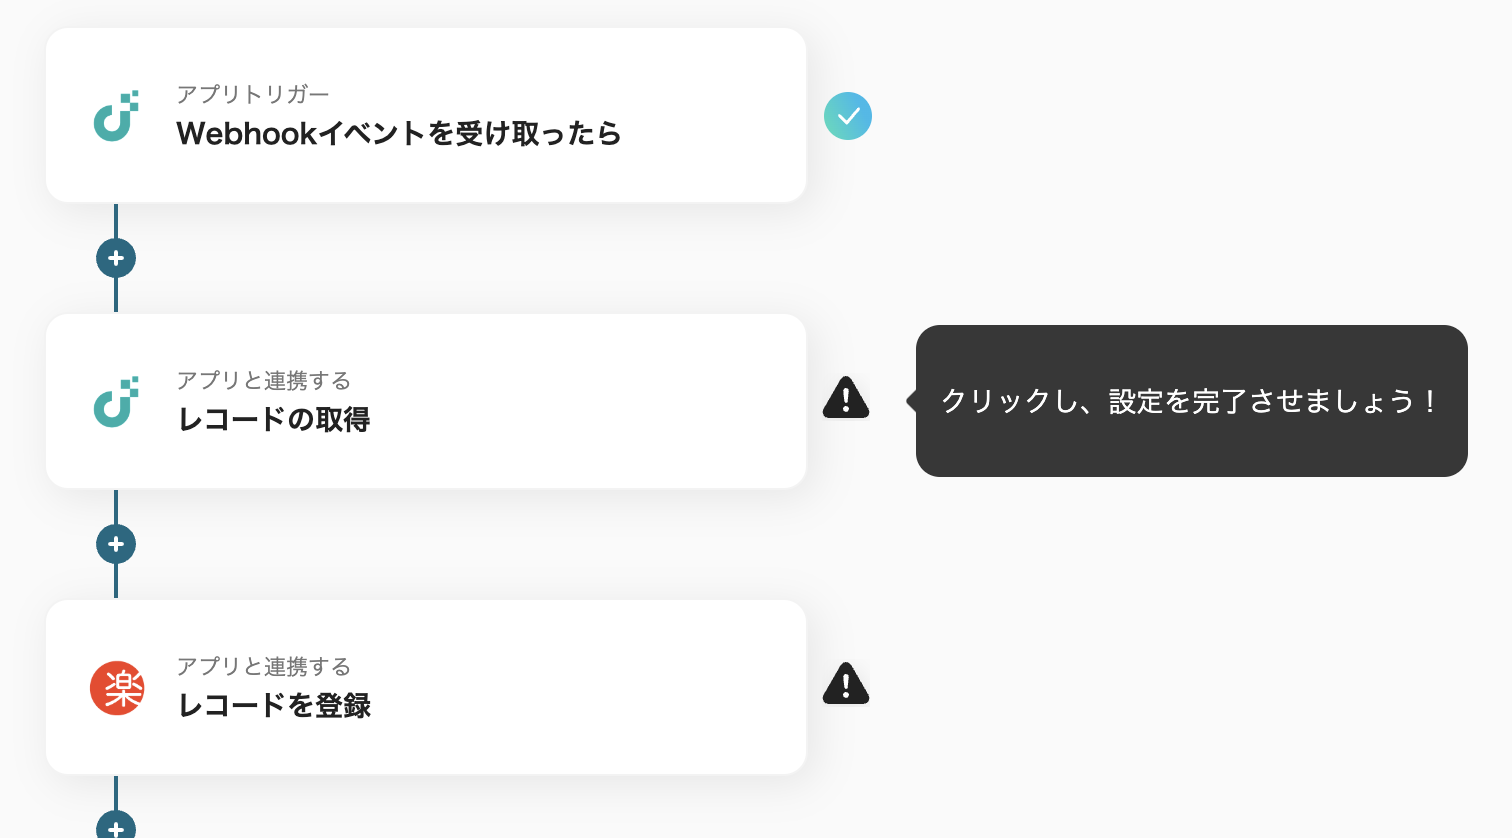1512x838 pixels.
Task: Click the plus button below the レコードを登録 card
Action: point(116,828)
